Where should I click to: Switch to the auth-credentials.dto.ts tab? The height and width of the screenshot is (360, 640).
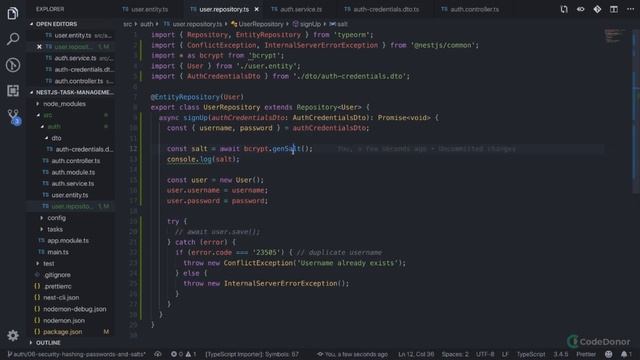(x=382, y=9)
